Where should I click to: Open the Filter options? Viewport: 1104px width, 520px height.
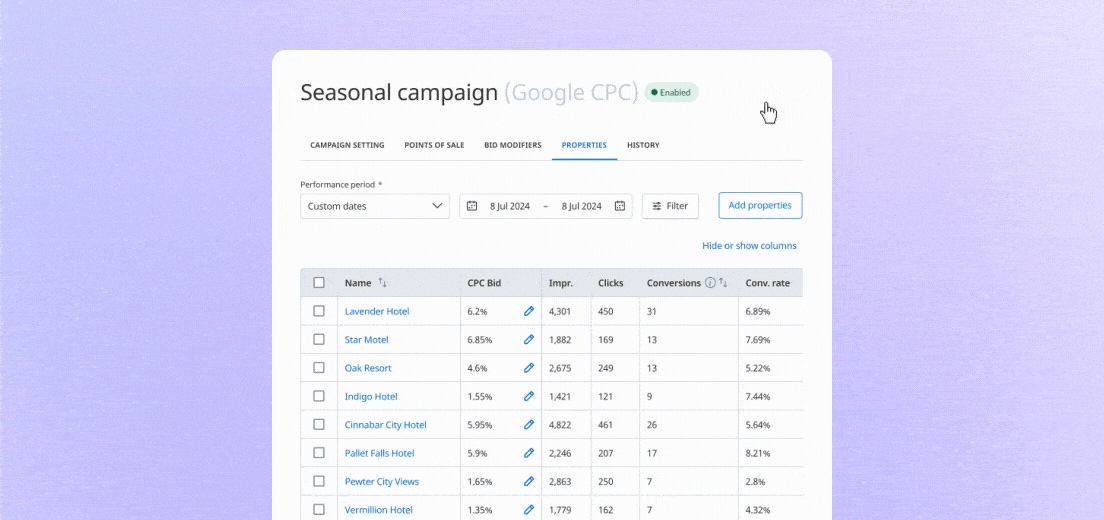click(670, 206)
